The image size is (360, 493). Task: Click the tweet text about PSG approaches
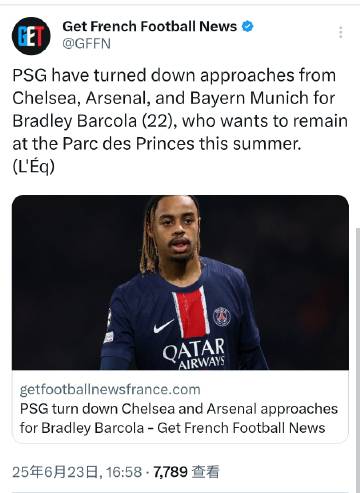click(180, 121)
